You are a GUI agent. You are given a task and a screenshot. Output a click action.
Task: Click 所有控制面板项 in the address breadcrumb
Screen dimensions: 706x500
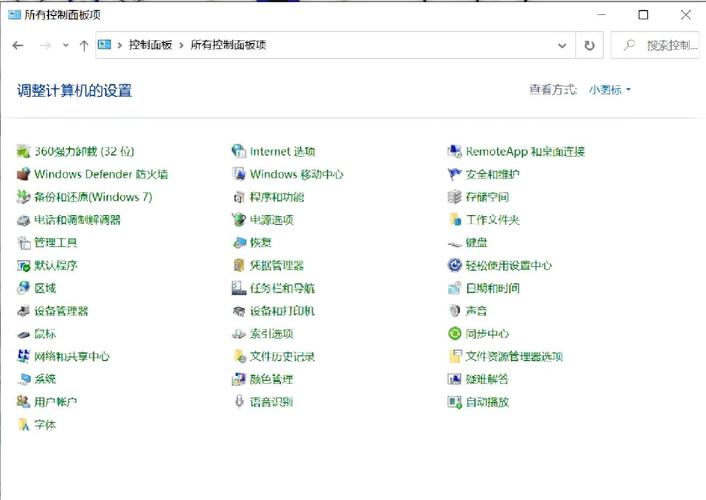[228, 45]
